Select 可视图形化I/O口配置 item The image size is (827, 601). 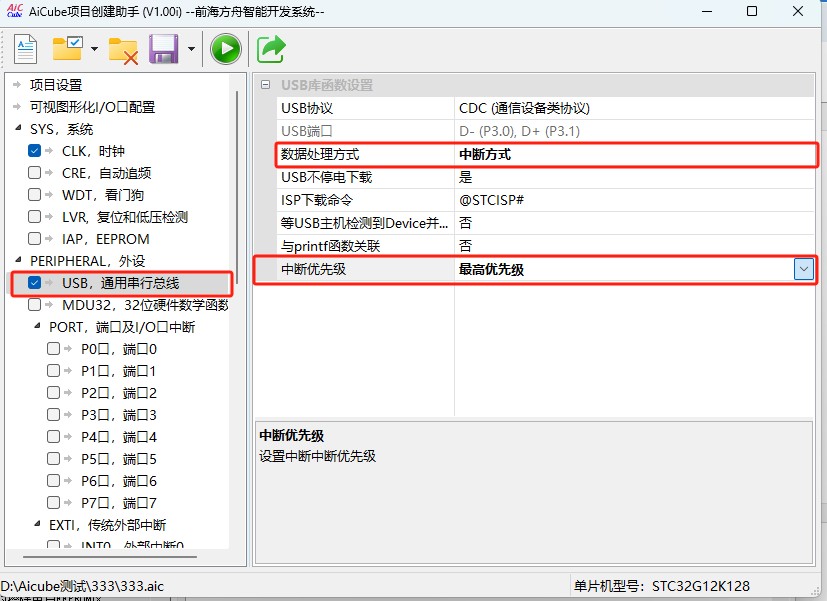pyautogui.click(x=92, y=107)
